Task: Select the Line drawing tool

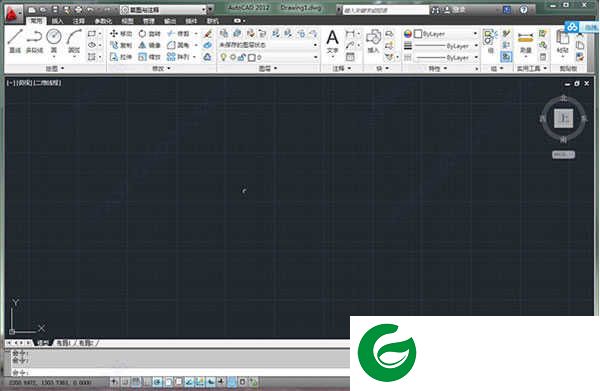Action: pyautogui.click(x=15, y=41)
